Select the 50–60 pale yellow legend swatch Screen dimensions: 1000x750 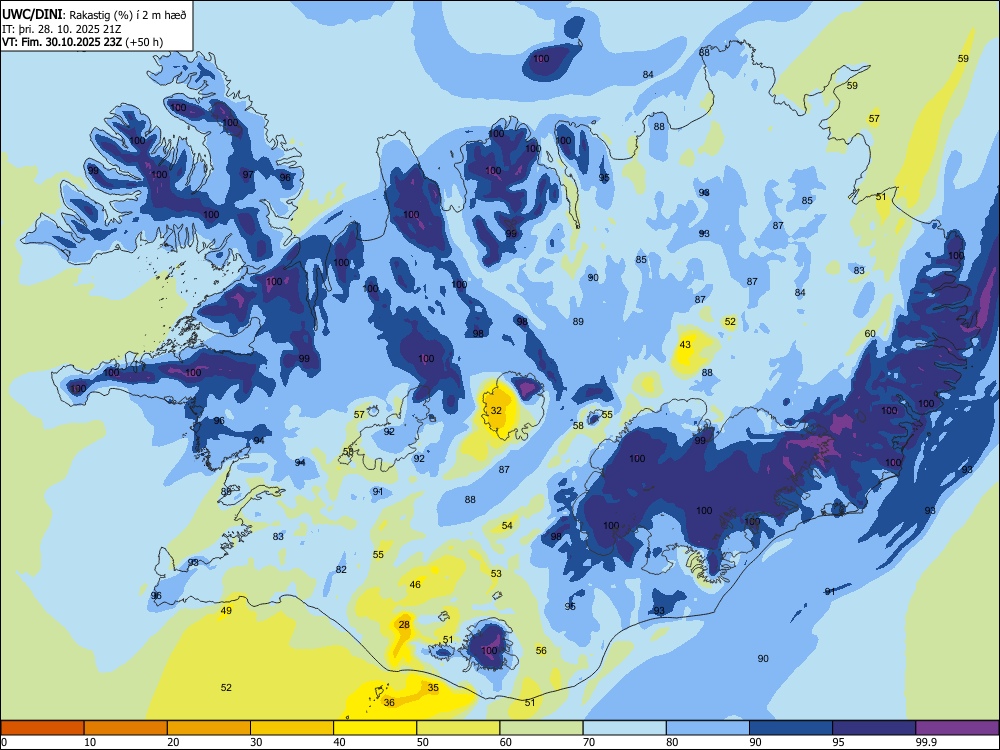[459, 728]
